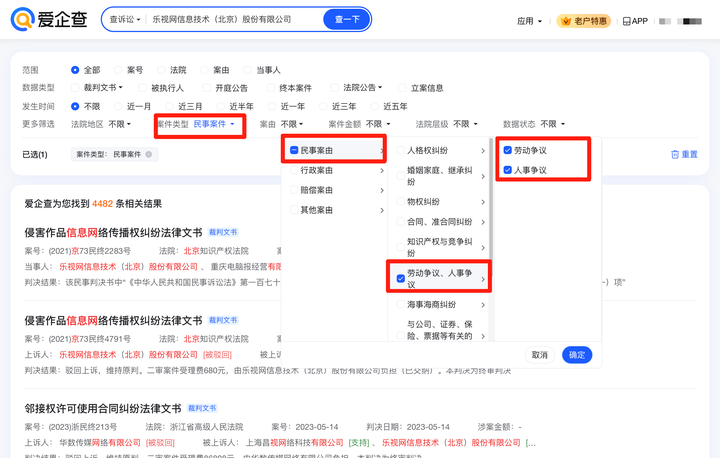The width and height of the screenshot is (720, 458).
Task: Click the 取消 cancel button
Action: [540, 355]
